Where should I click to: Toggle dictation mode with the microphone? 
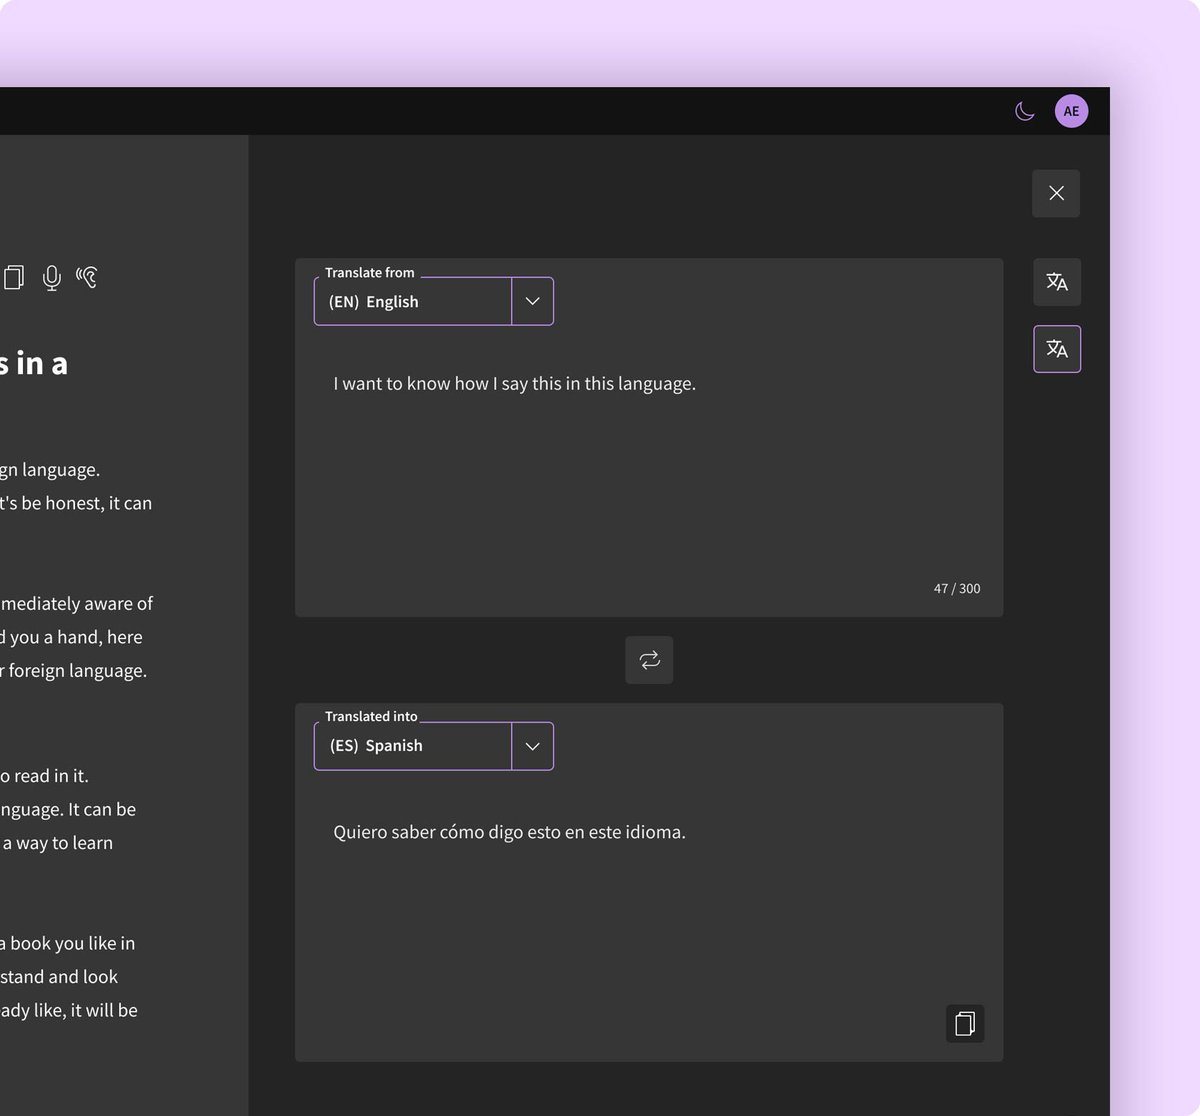pos(51,277)
